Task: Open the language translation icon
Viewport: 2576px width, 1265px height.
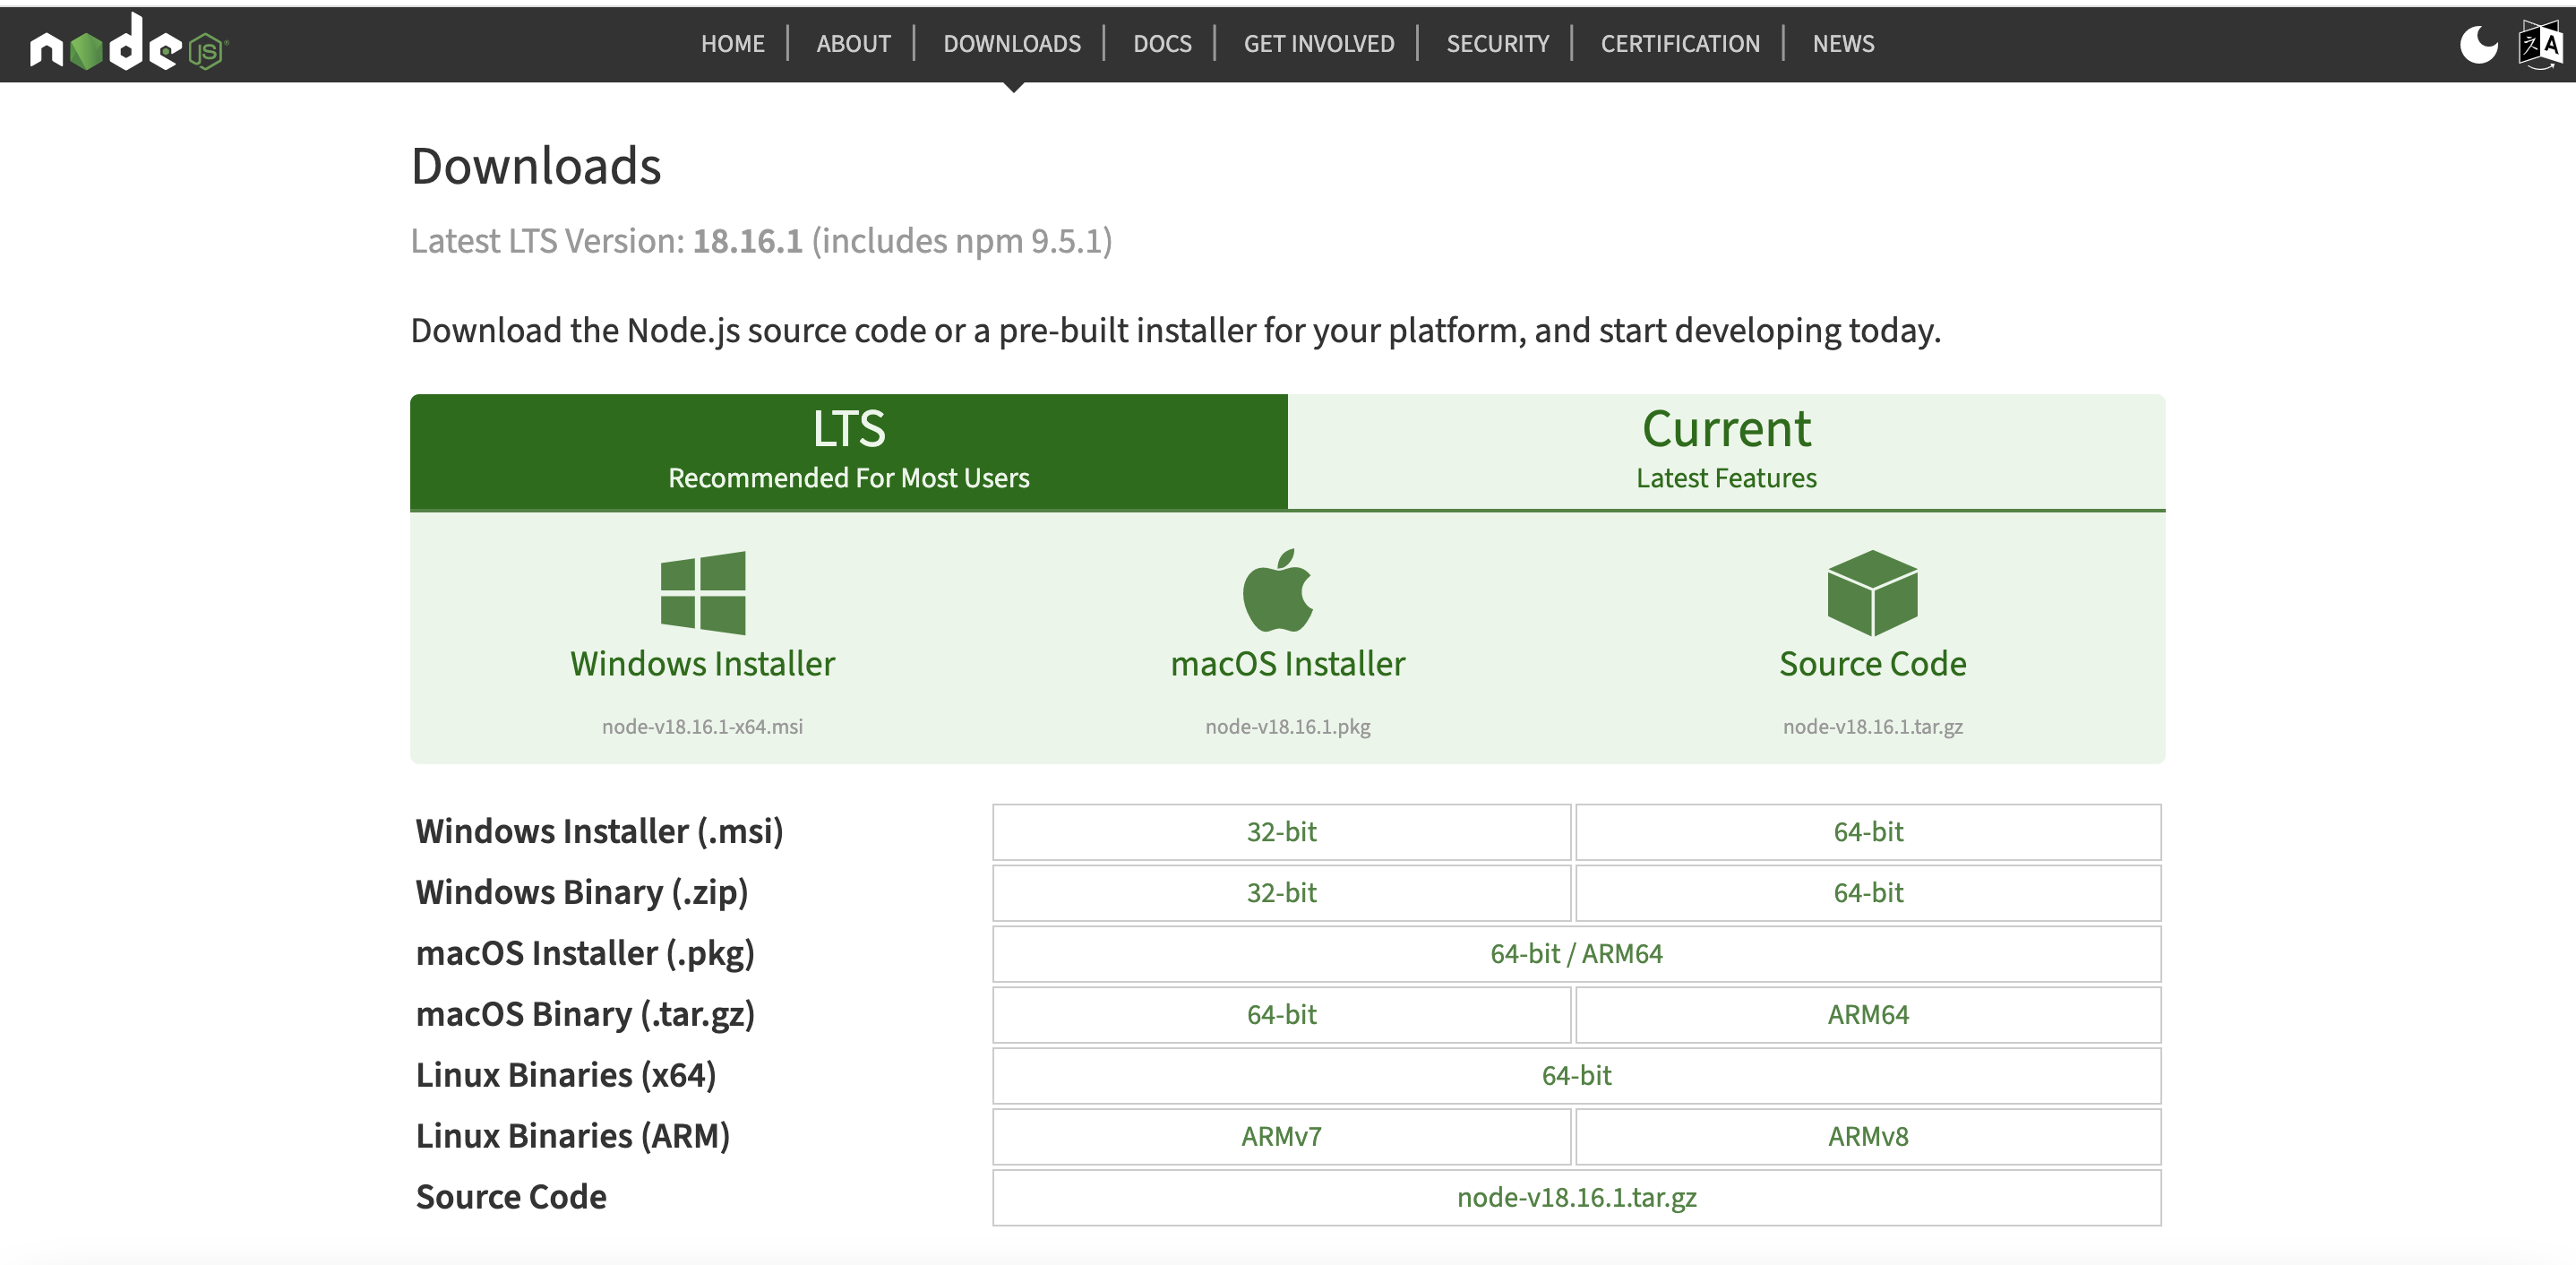Action: (x=2540, y=44)
